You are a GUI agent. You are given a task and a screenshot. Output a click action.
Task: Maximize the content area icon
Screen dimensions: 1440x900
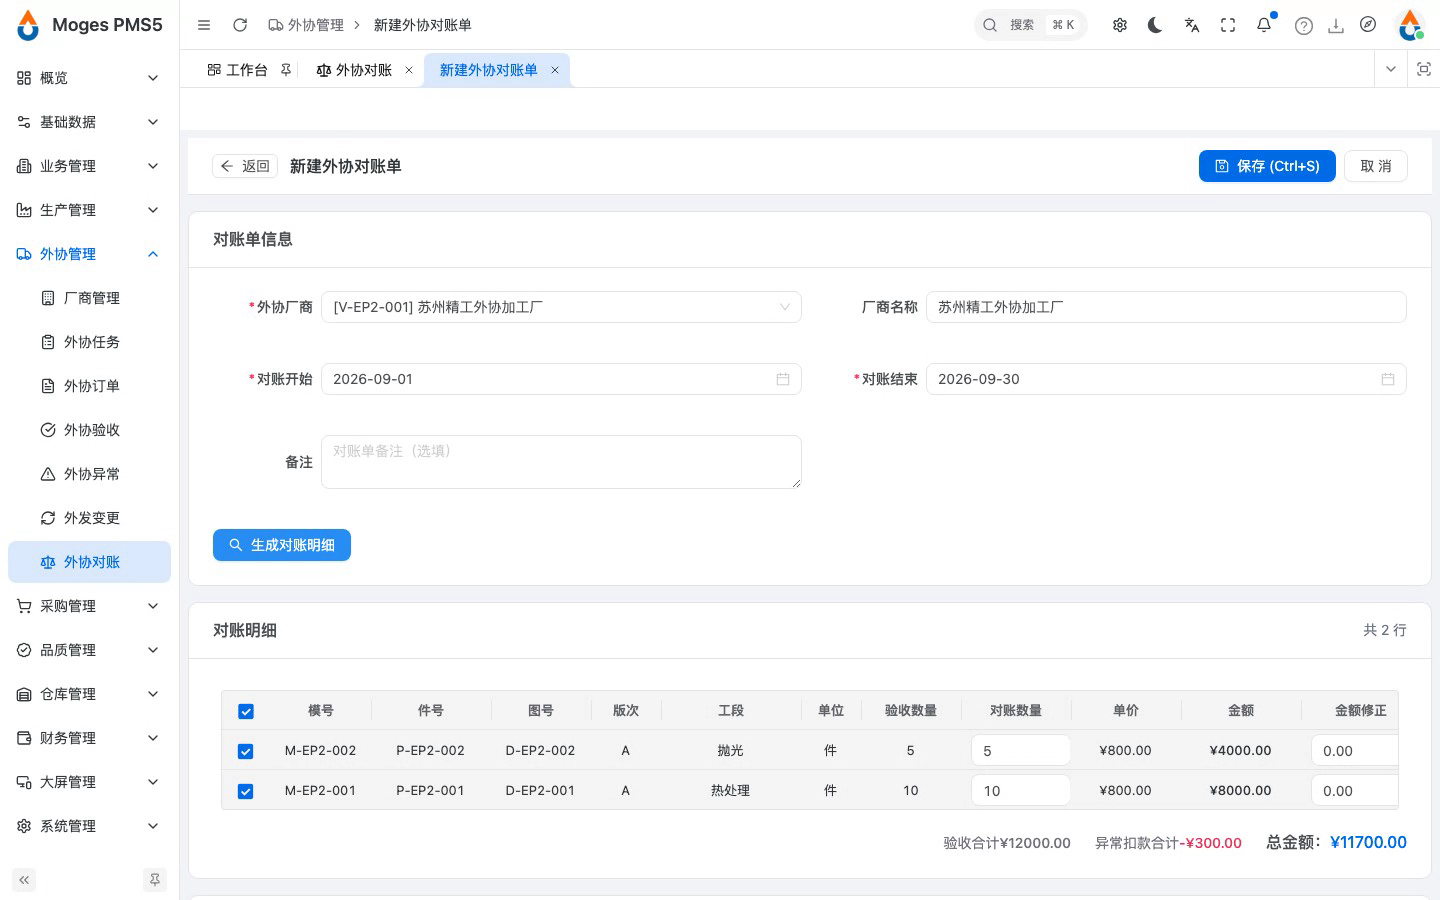point(1424,69)
